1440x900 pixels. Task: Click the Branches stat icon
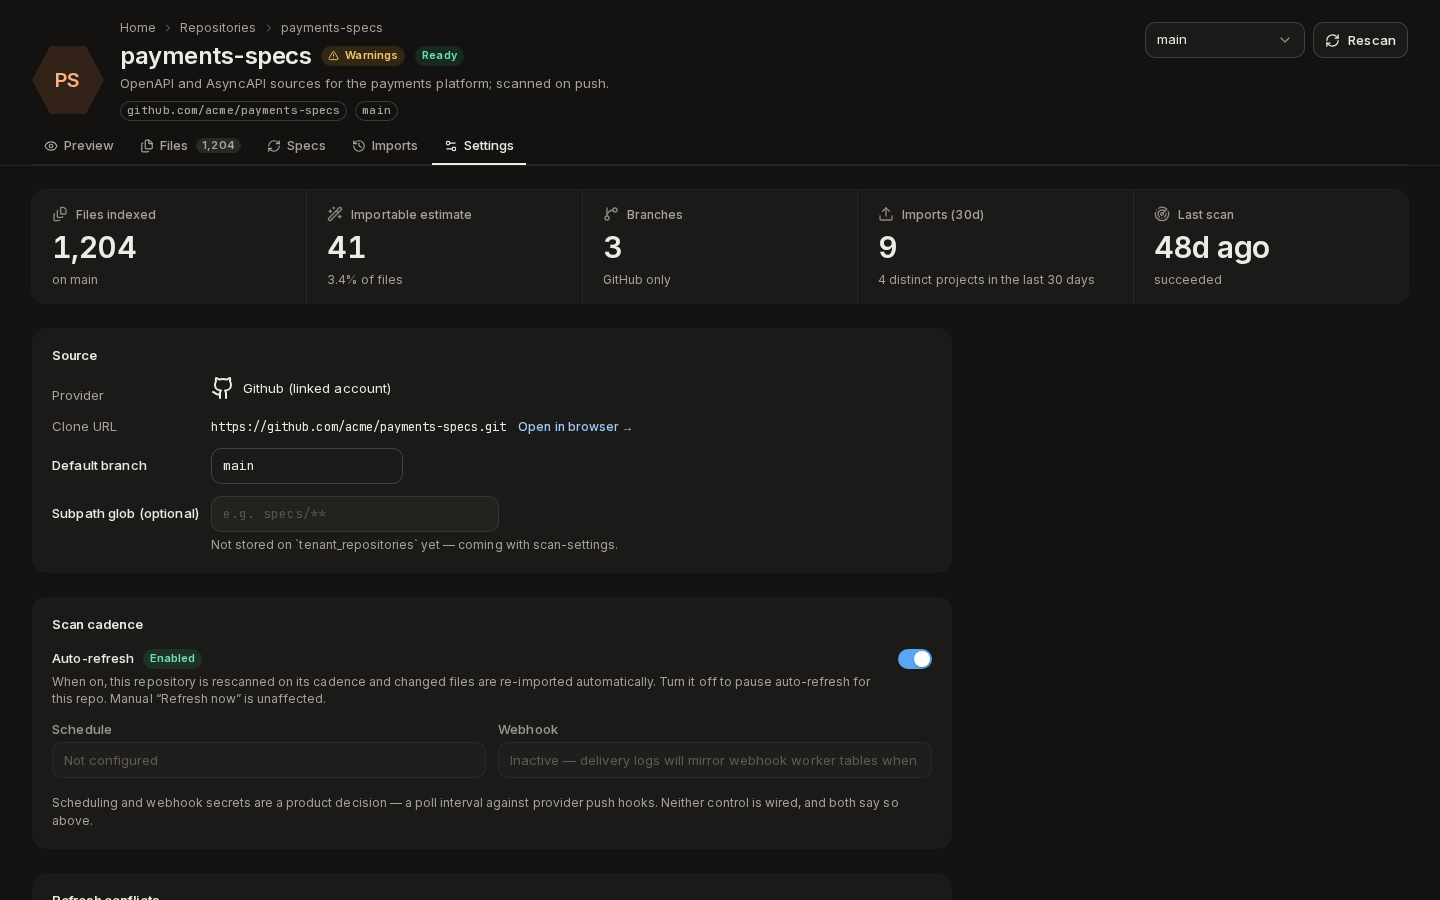point(611,214)
